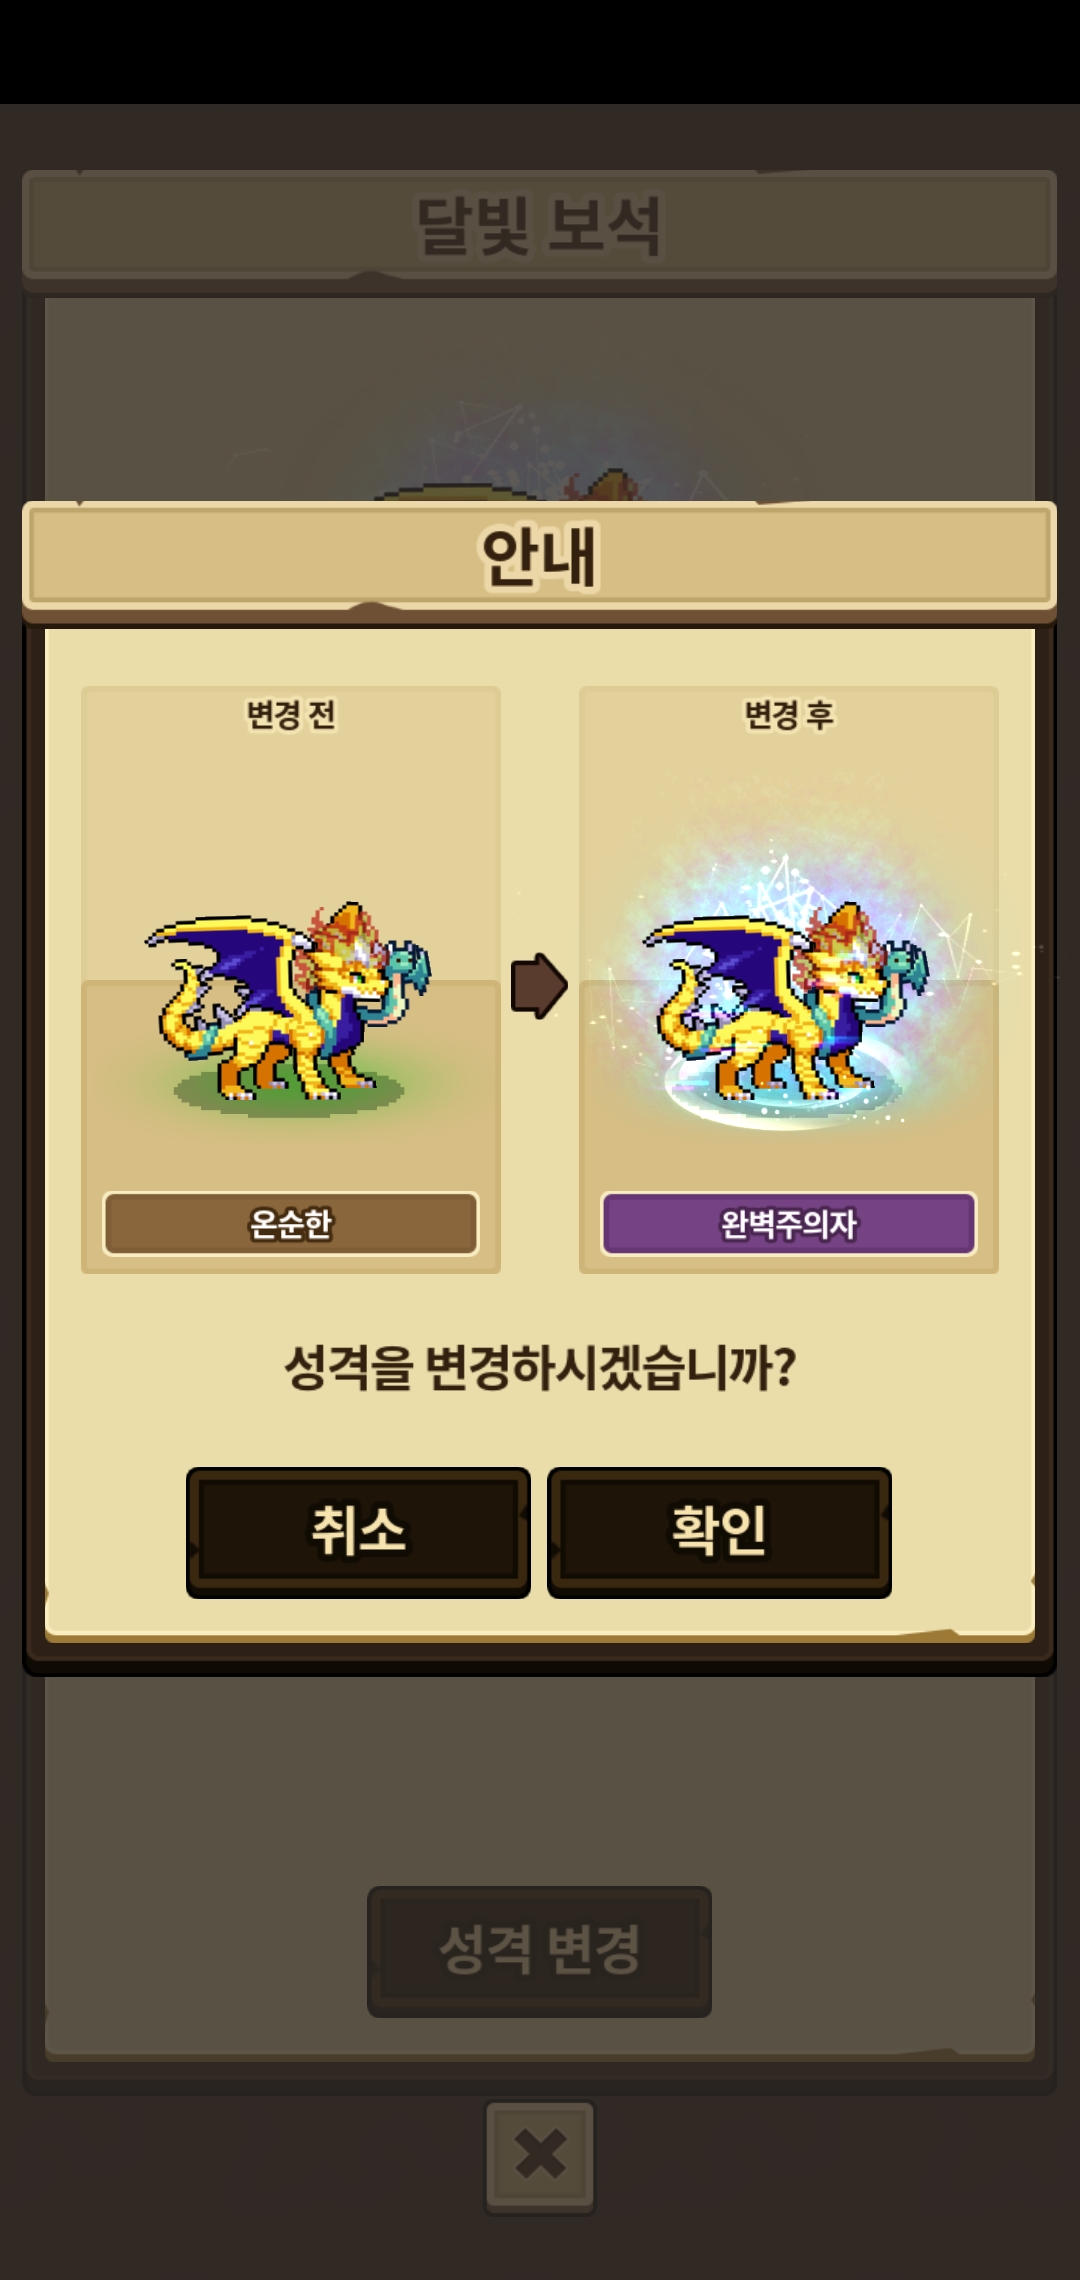Click the arrow icon between dragon panels

[x=539, y=986]
